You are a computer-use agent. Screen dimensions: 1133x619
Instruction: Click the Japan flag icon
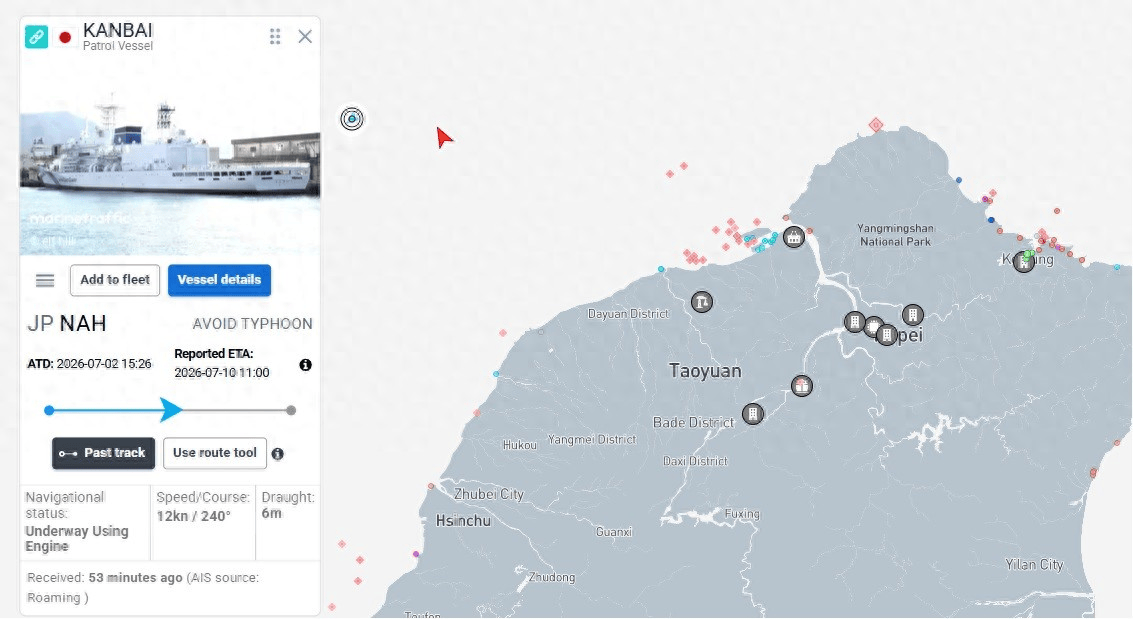[65, 37]
